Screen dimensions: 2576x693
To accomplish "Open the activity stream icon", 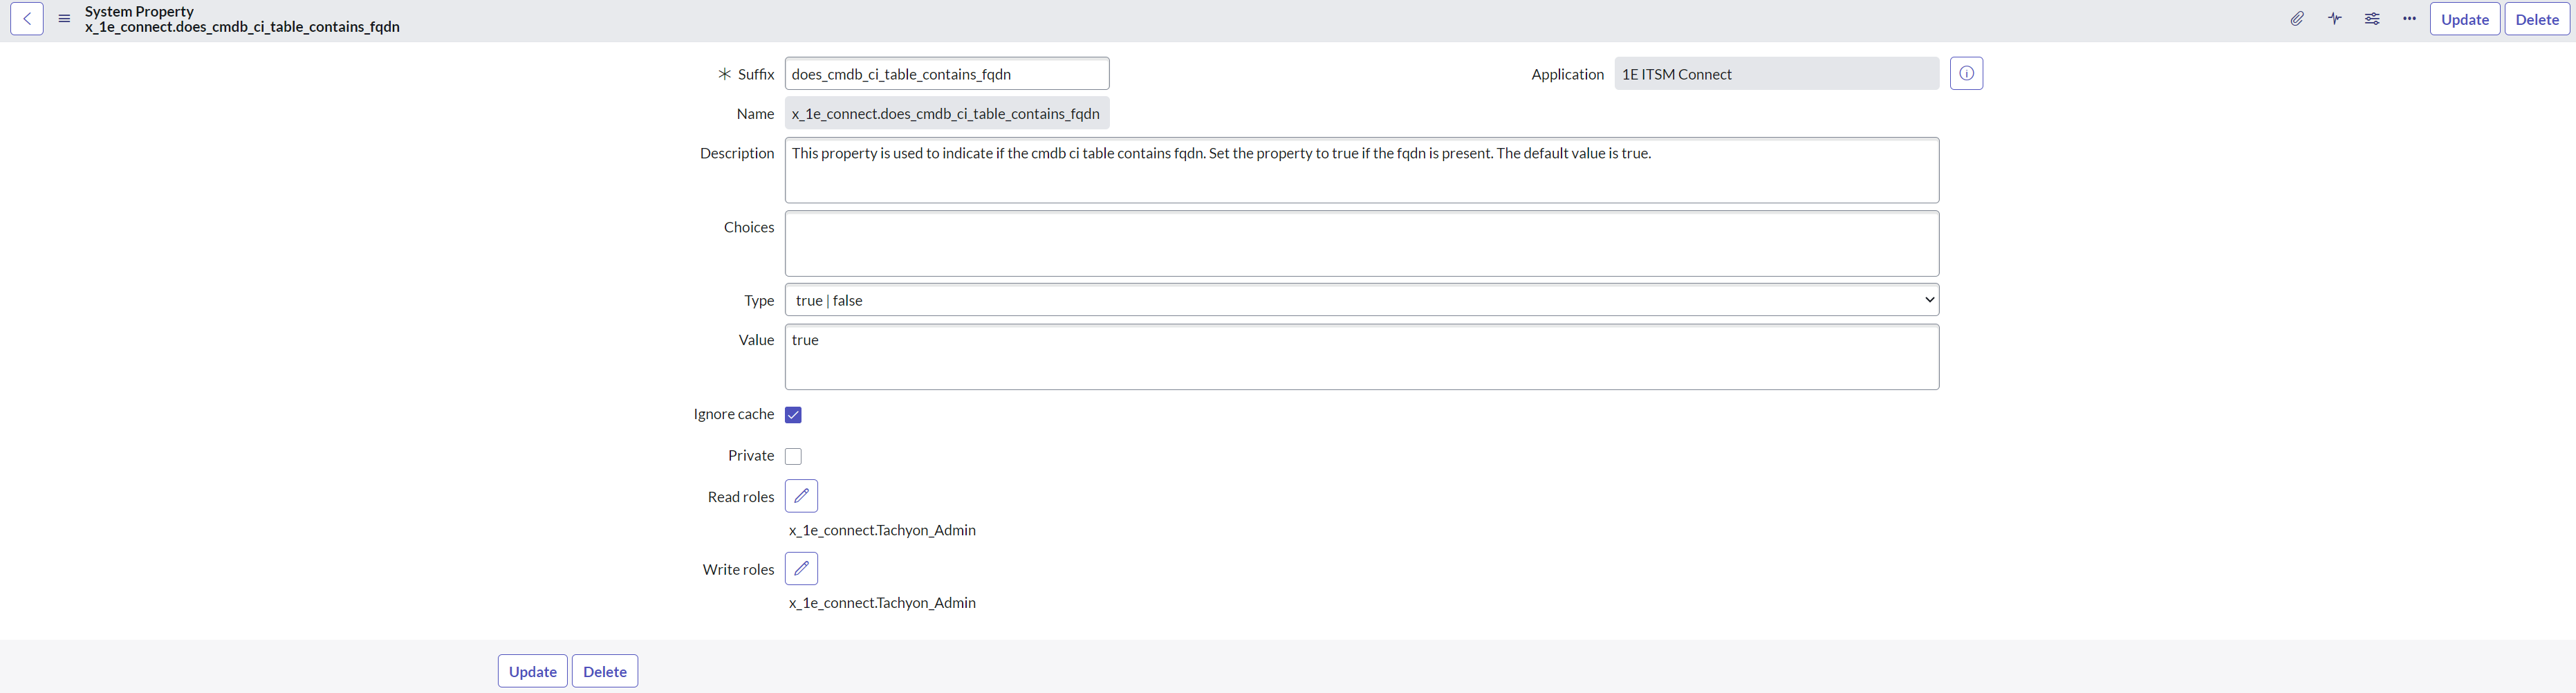I will click(x=2334, y=19).
